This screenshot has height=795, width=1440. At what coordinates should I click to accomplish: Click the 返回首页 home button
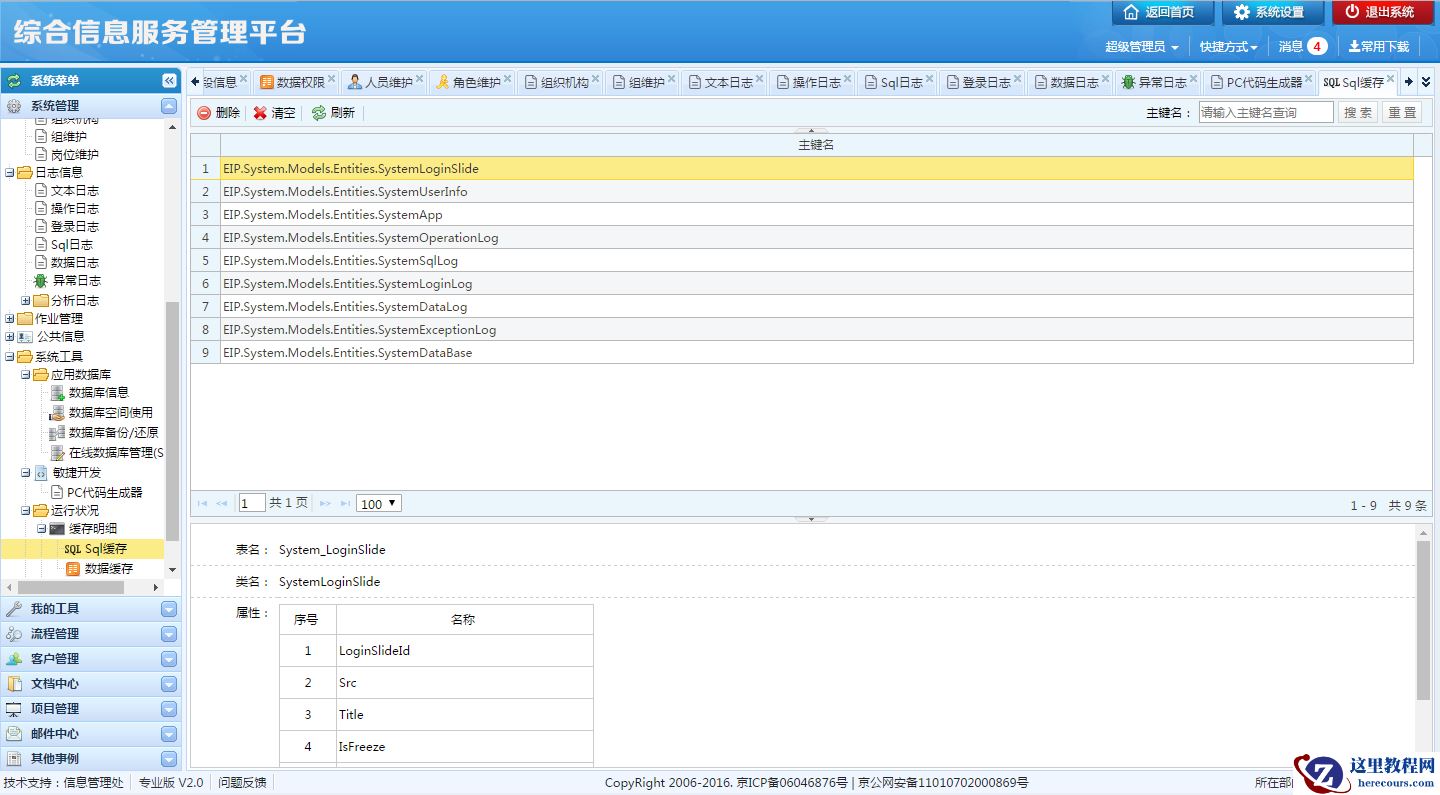[1162, 12]
